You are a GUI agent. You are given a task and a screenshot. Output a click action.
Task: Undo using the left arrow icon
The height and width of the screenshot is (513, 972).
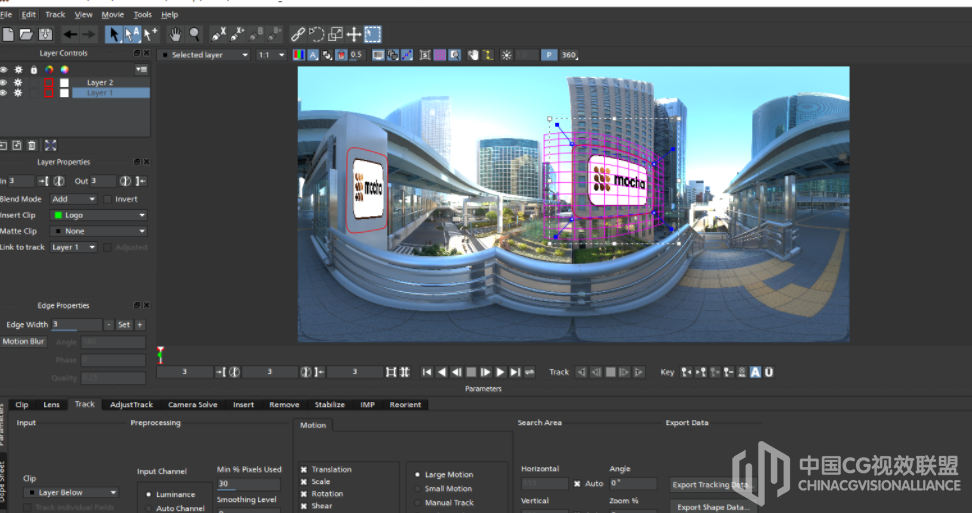(70, 35)
